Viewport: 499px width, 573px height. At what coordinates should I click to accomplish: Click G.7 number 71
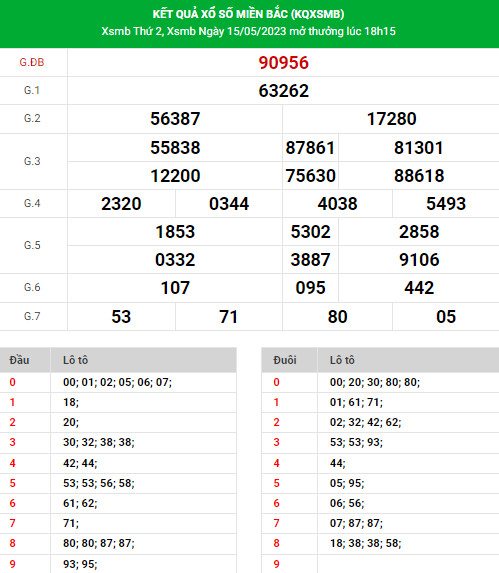pyautogui.click(x=229, y=317)
